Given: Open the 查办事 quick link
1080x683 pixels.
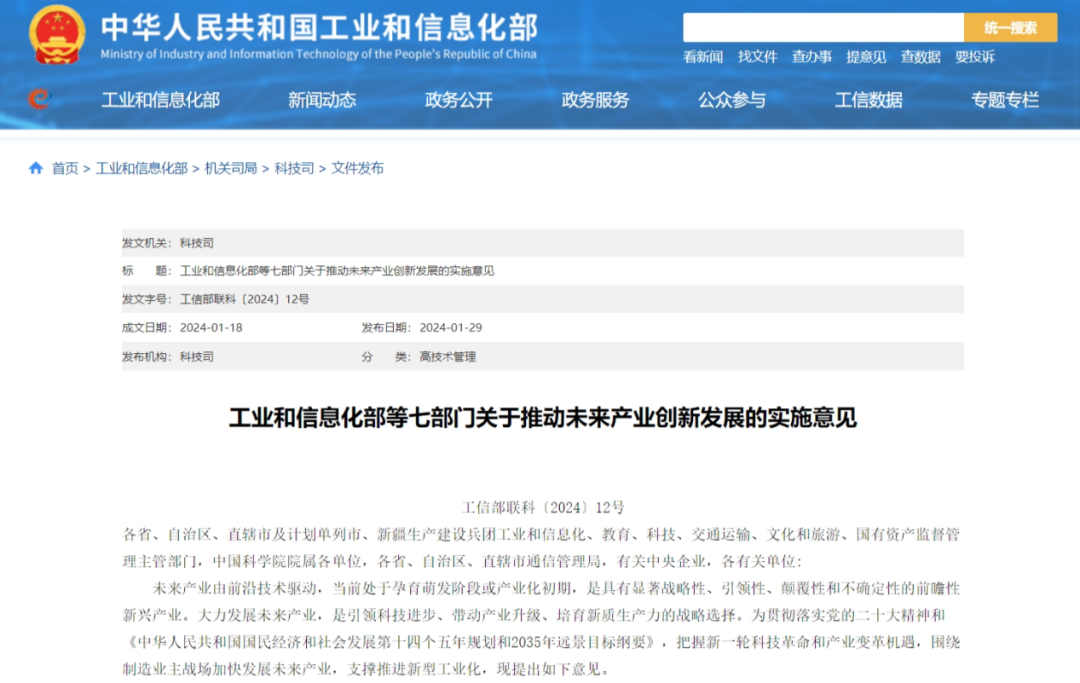Looking at the screenshot, I should [811, 57].
